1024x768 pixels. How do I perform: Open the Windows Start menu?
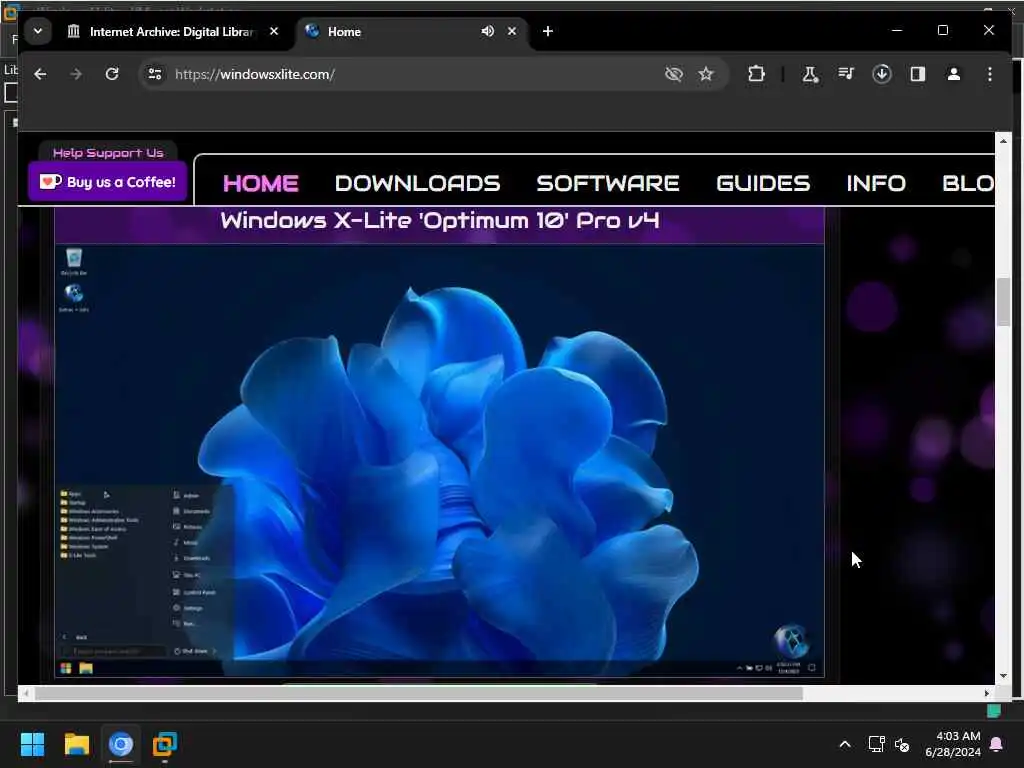[x=33, y=744]
